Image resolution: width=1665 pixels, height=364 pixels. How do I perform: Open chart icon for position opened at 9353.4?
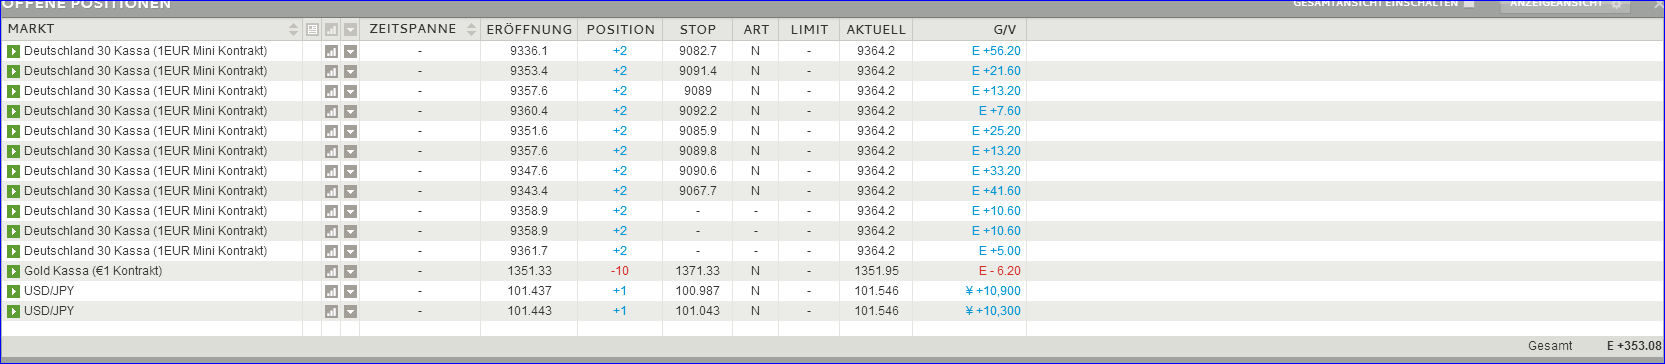pyautogui.click(x=331, y=71)
